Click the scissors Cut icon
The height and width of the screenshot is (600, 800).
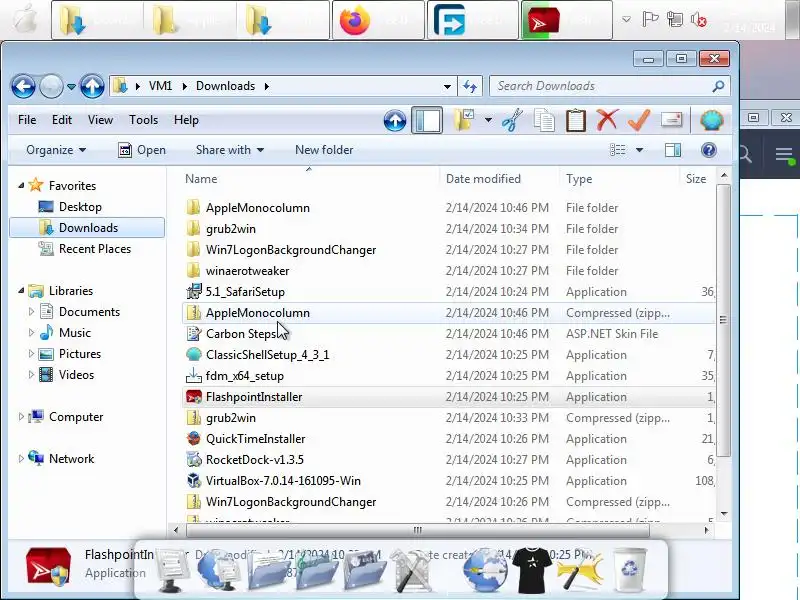512,120
